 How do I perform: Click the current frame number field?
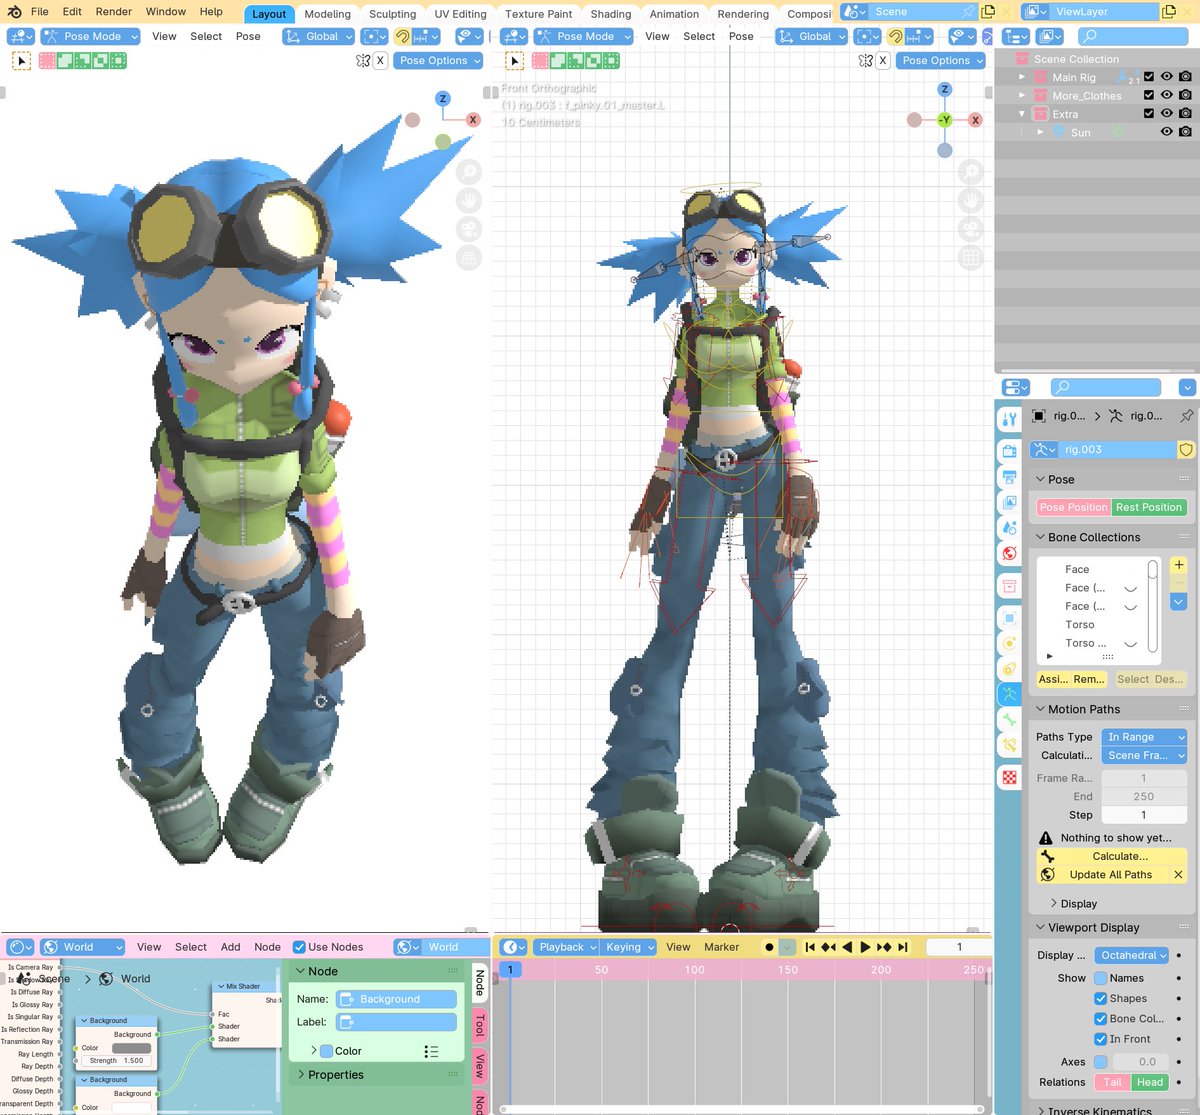(959, 947)
